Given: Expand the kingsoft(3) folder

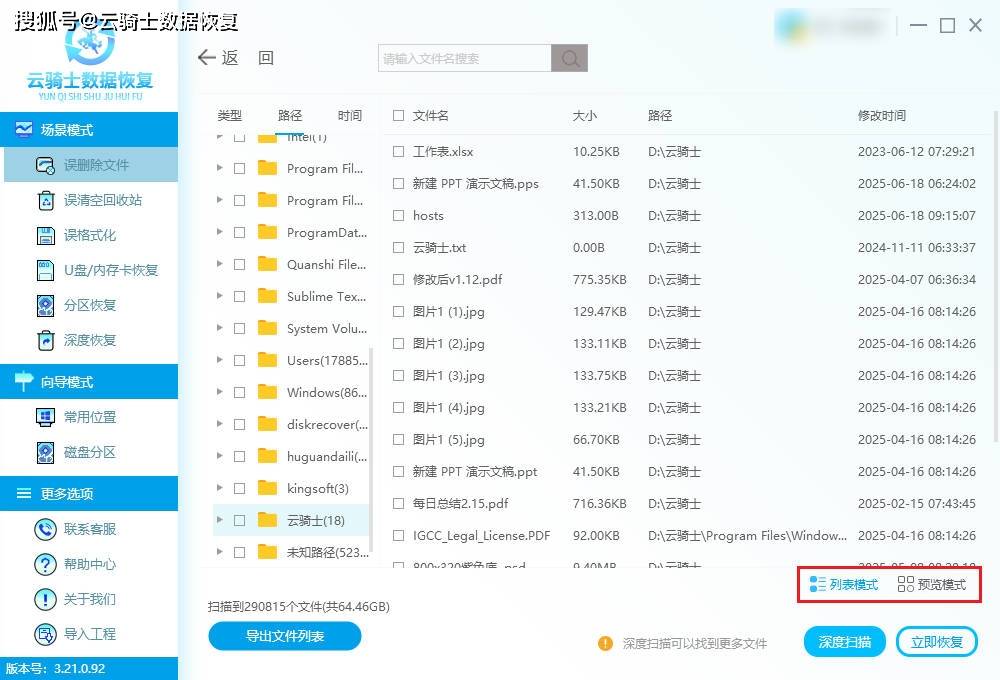Looking at the screenshot, I should 220,488.
